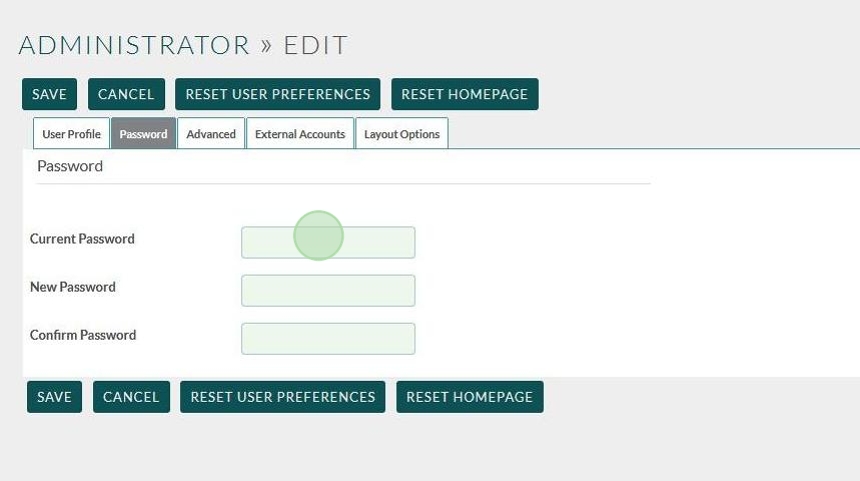Click Reset Homepage above the tabs

[464, 94]
